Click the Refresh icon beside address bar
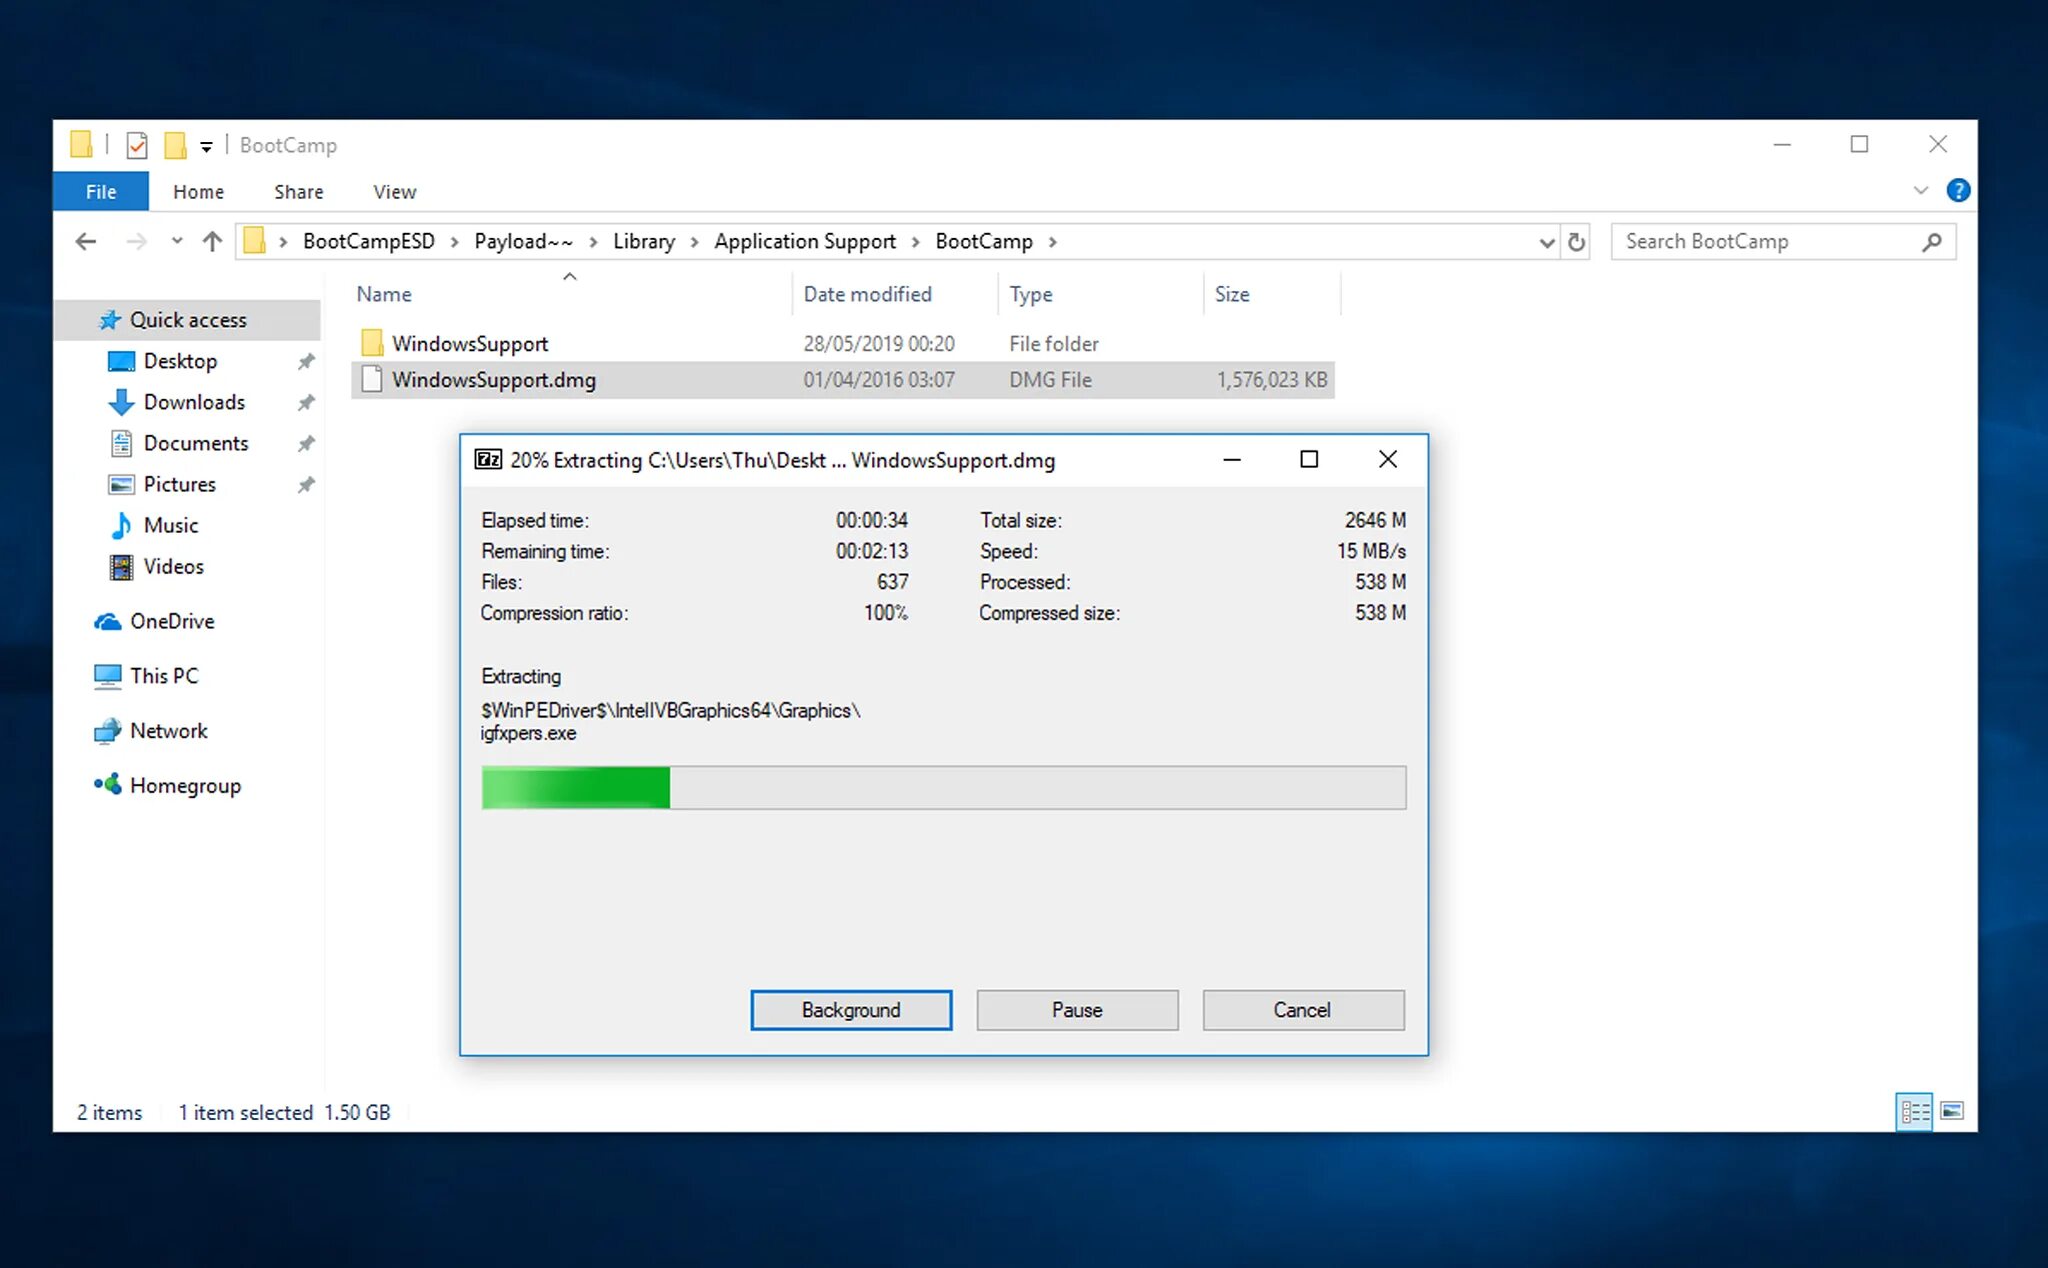Screen dimensions: 2048x1268 click(1577, 242)
